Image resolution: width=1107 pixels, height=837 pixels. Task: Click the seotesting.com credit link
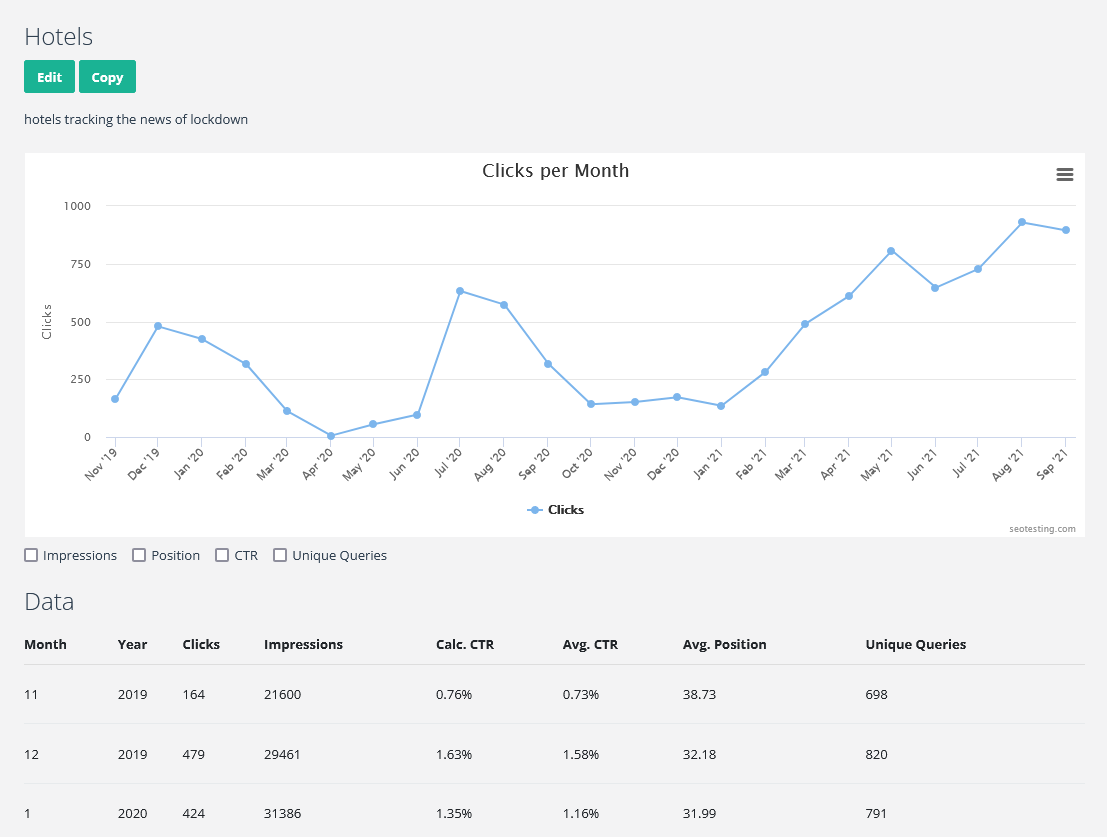point(1043,528)
